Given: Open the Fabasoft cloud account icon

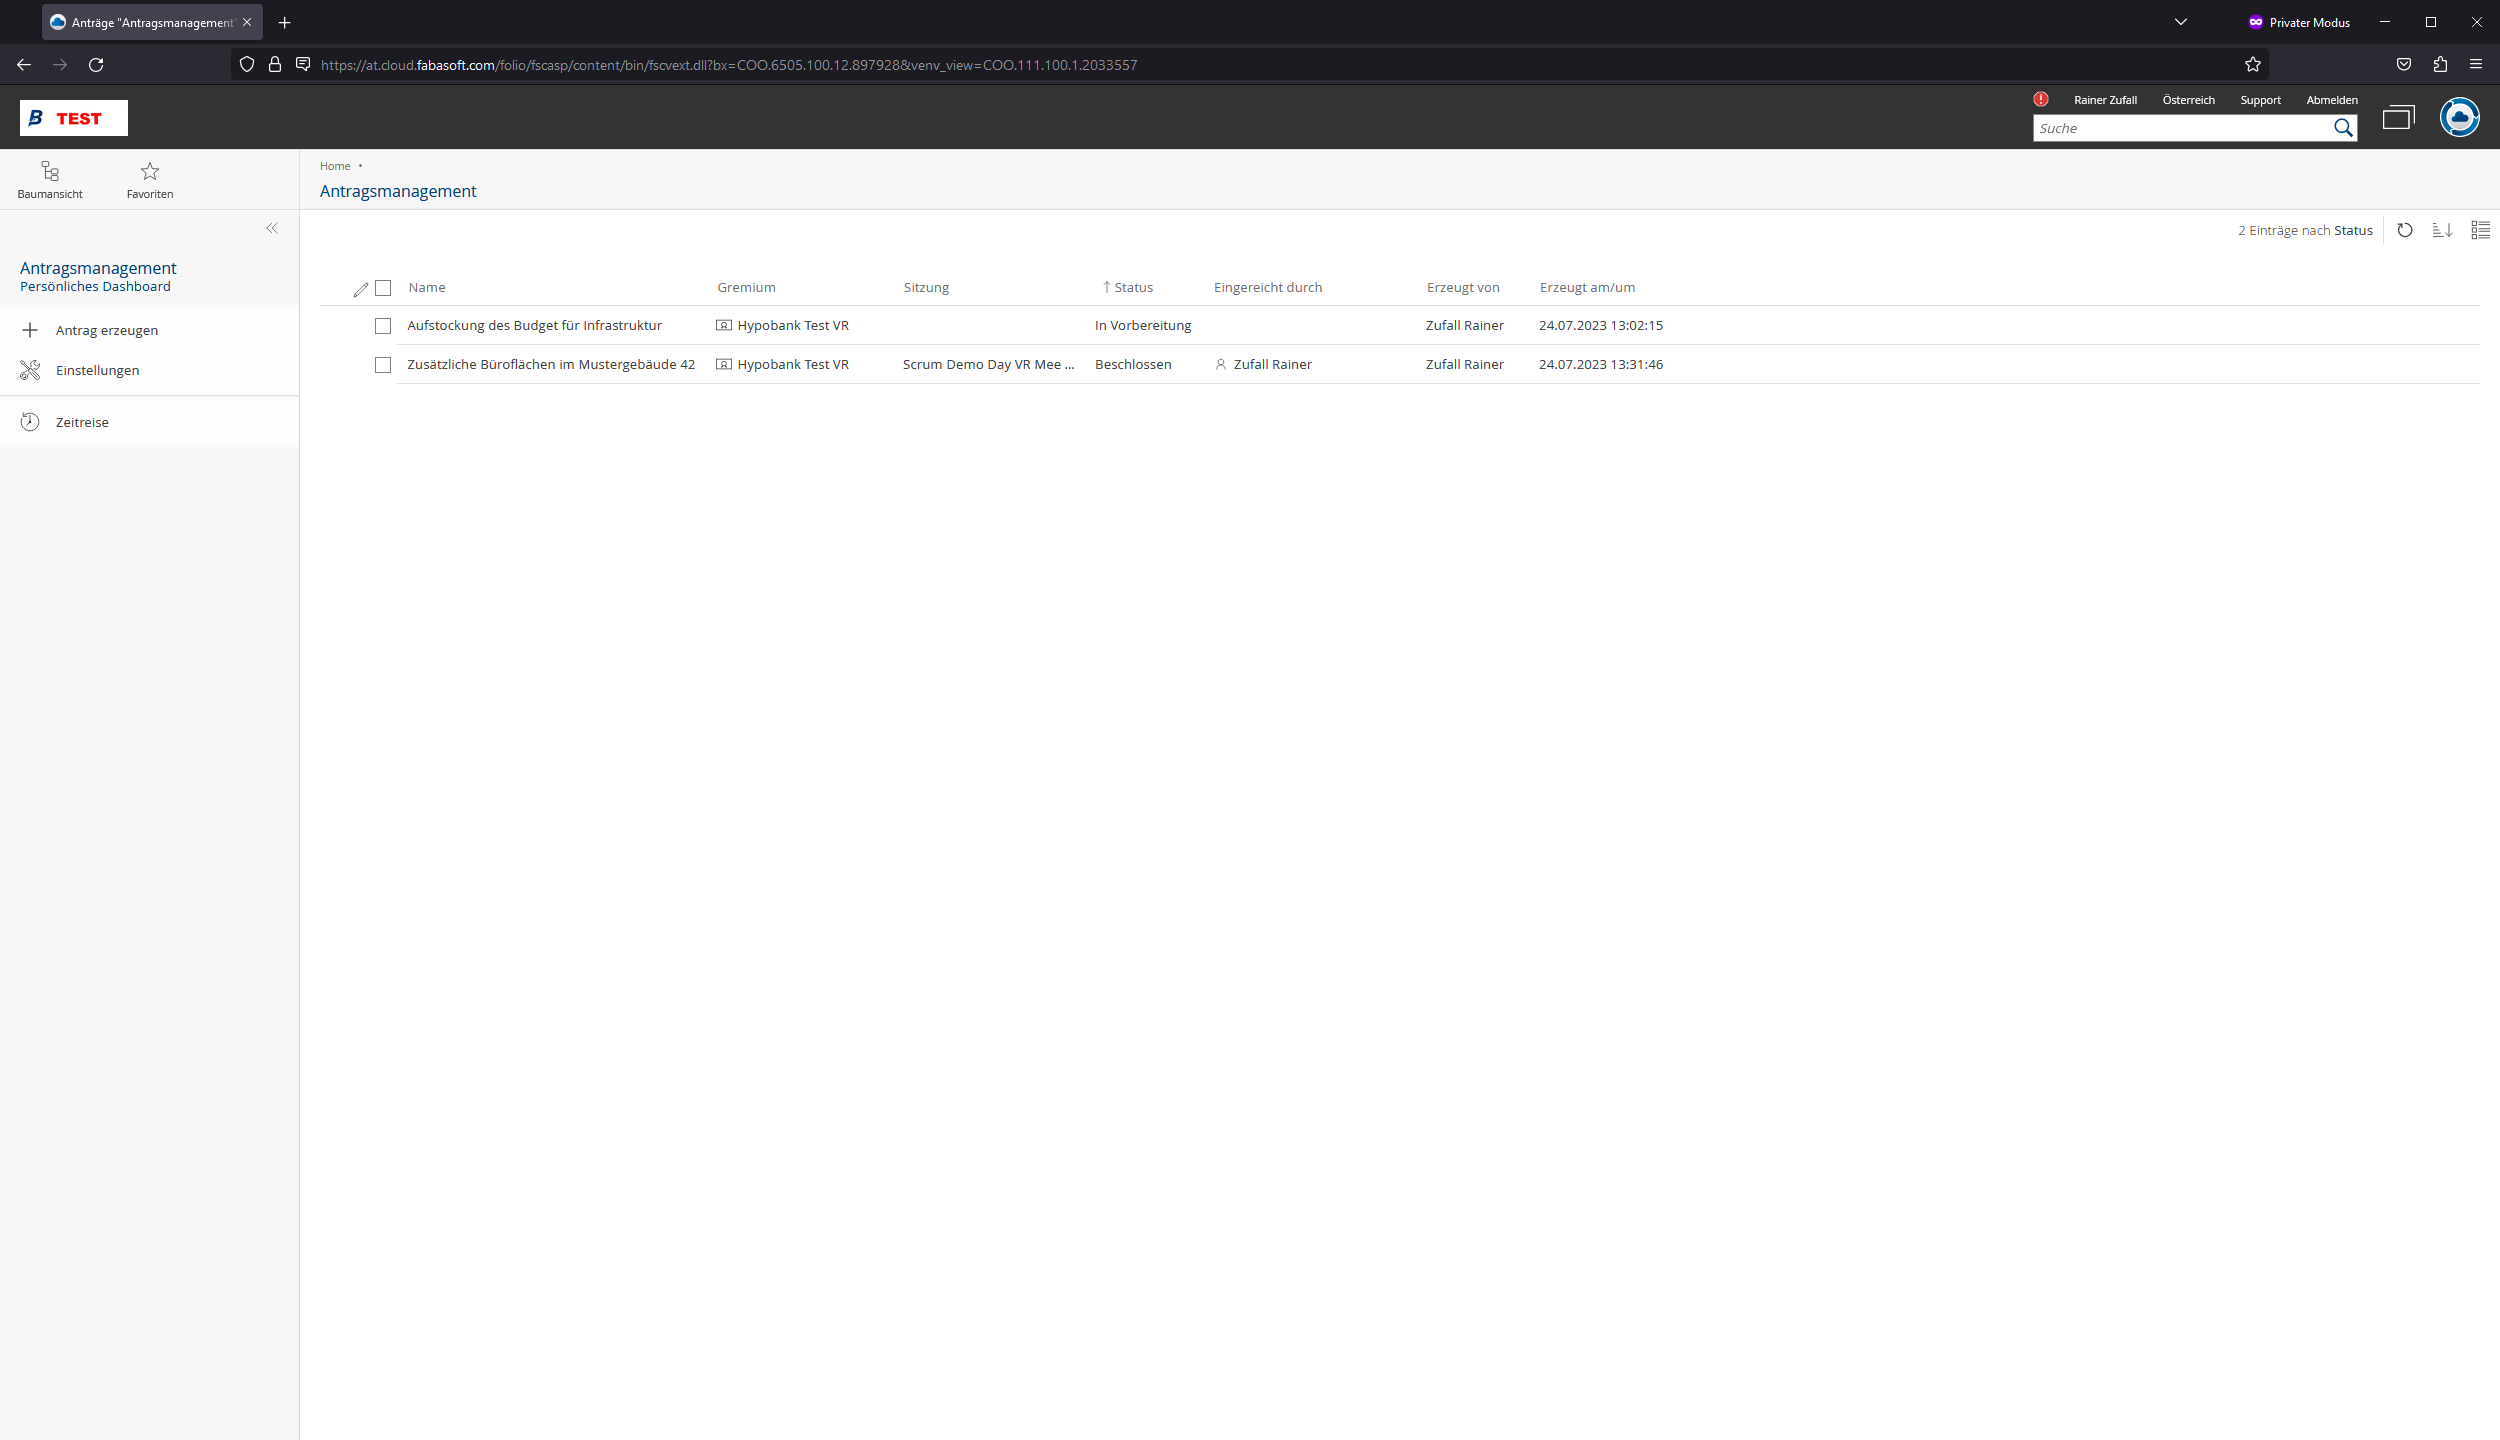Looking at the screenshot, I should tap(2459, 118).
